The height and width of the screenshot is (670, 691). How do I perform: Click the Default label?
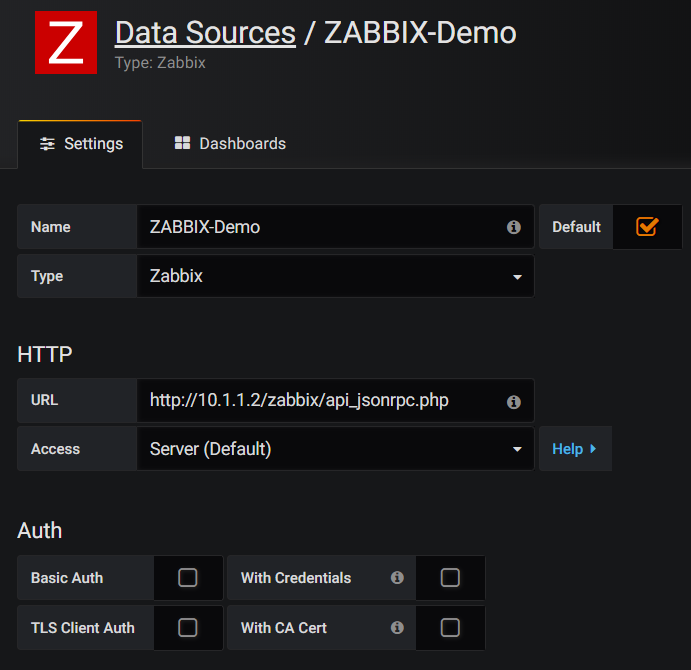576,227
